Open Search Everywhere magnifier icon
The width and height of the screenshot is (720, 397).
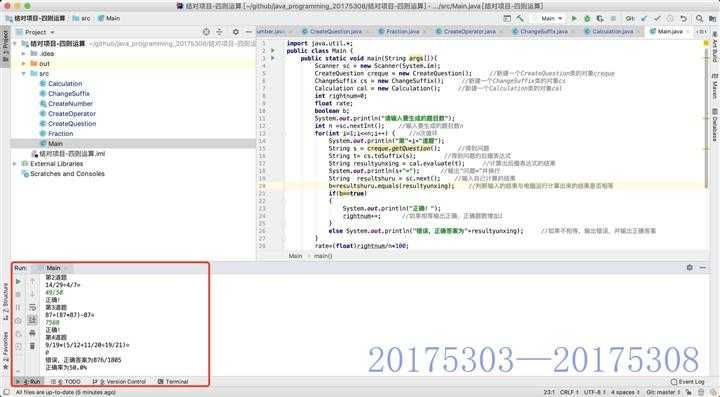tap(699, 18)
